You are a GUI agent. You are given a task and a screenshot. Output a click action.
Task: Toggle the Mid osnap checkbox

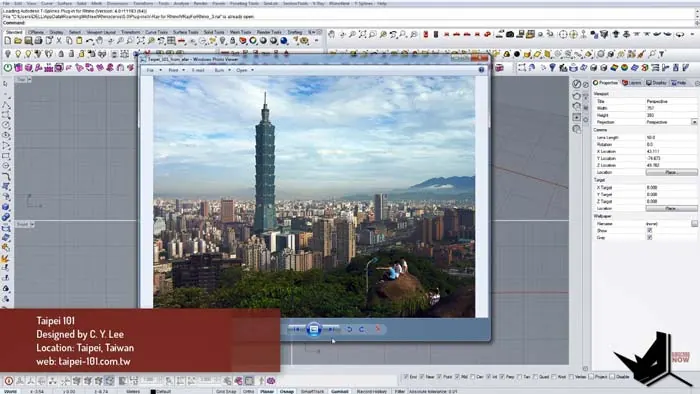(x=458, y=377)
